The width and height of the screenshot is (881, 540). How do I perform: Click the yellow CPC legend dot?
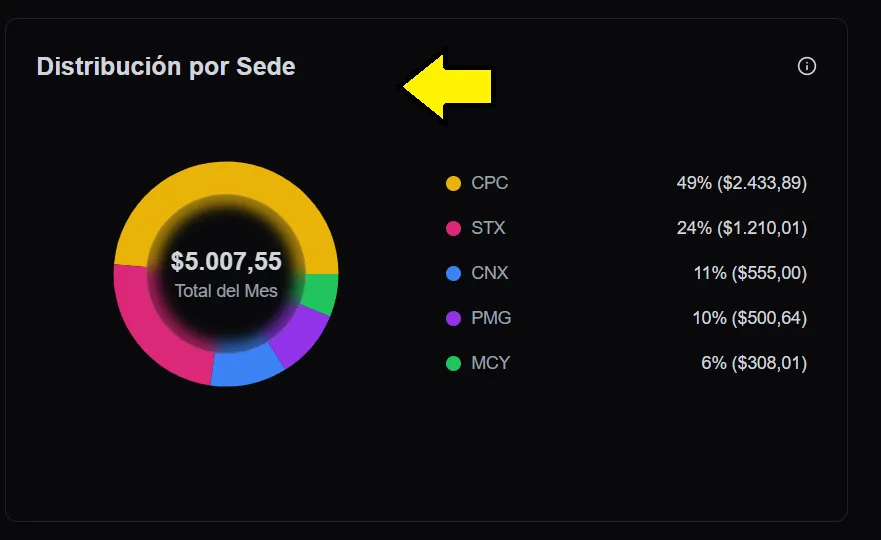click(453, 184)
